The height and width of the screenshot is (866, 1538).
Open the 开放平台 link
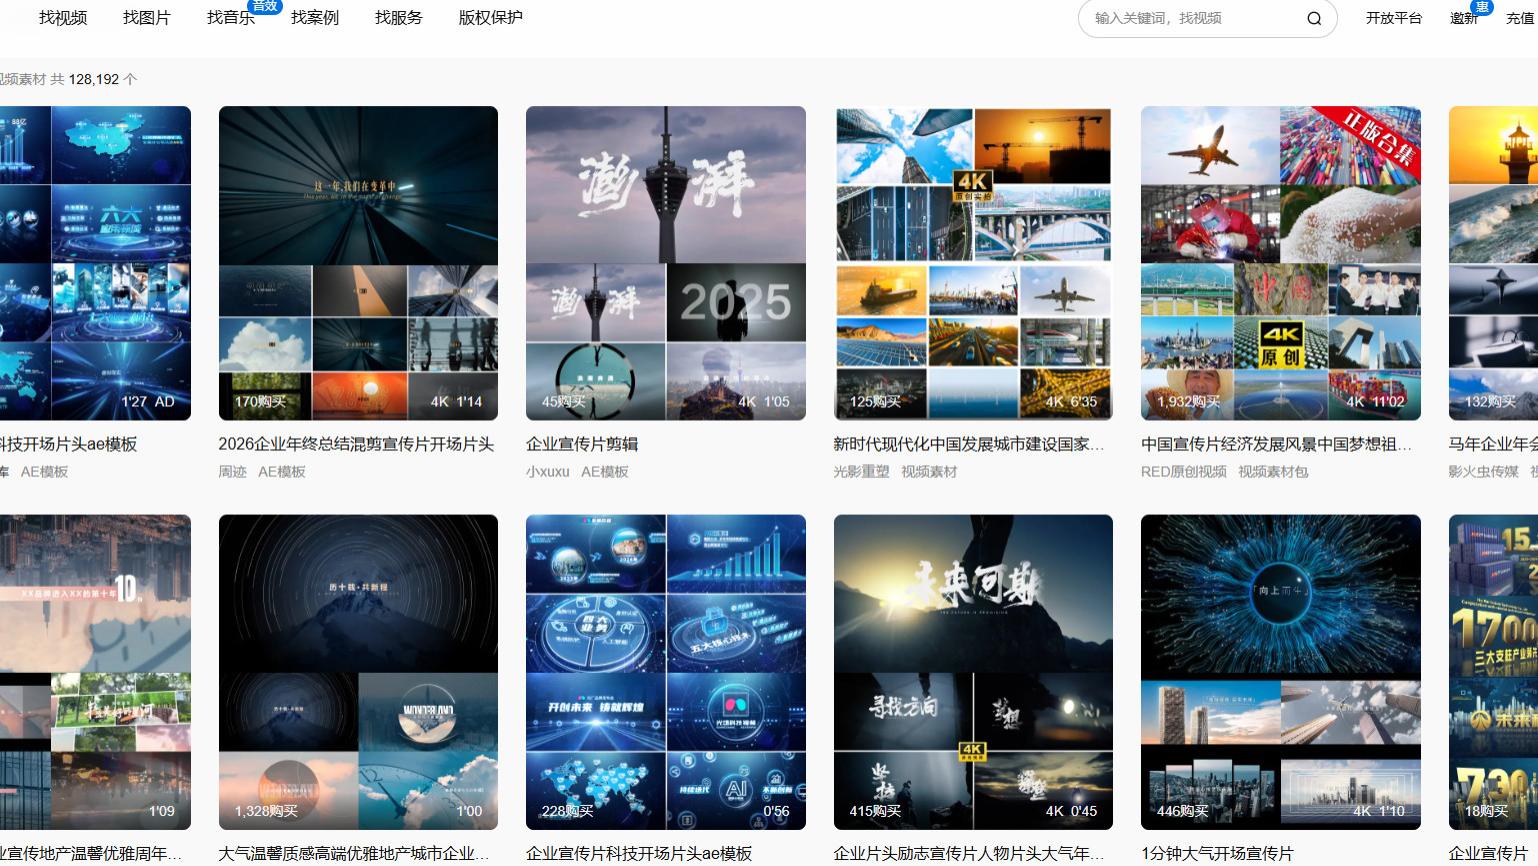[1393, 17]
